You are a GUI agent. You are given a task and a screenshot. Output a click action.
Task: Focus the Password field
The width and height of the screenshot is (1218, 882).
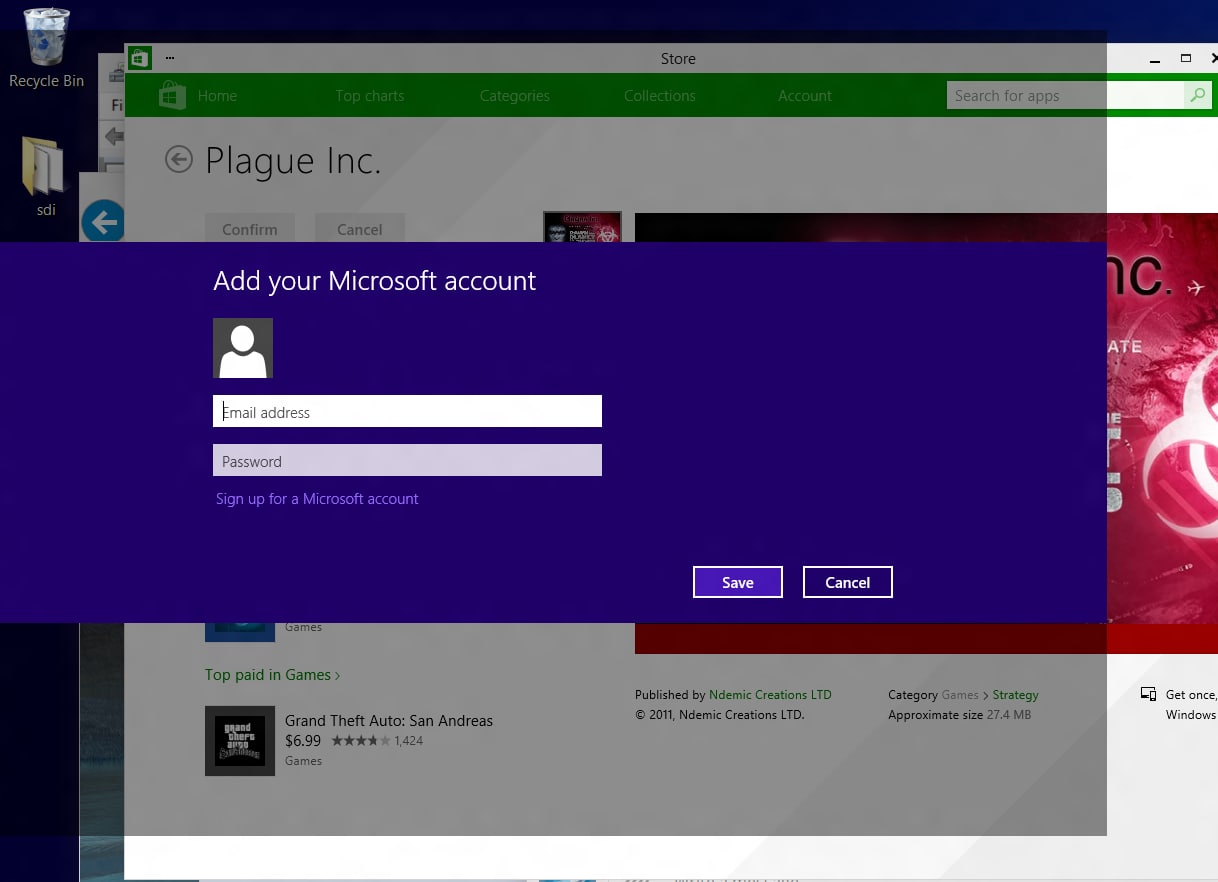tap(407, 460)
